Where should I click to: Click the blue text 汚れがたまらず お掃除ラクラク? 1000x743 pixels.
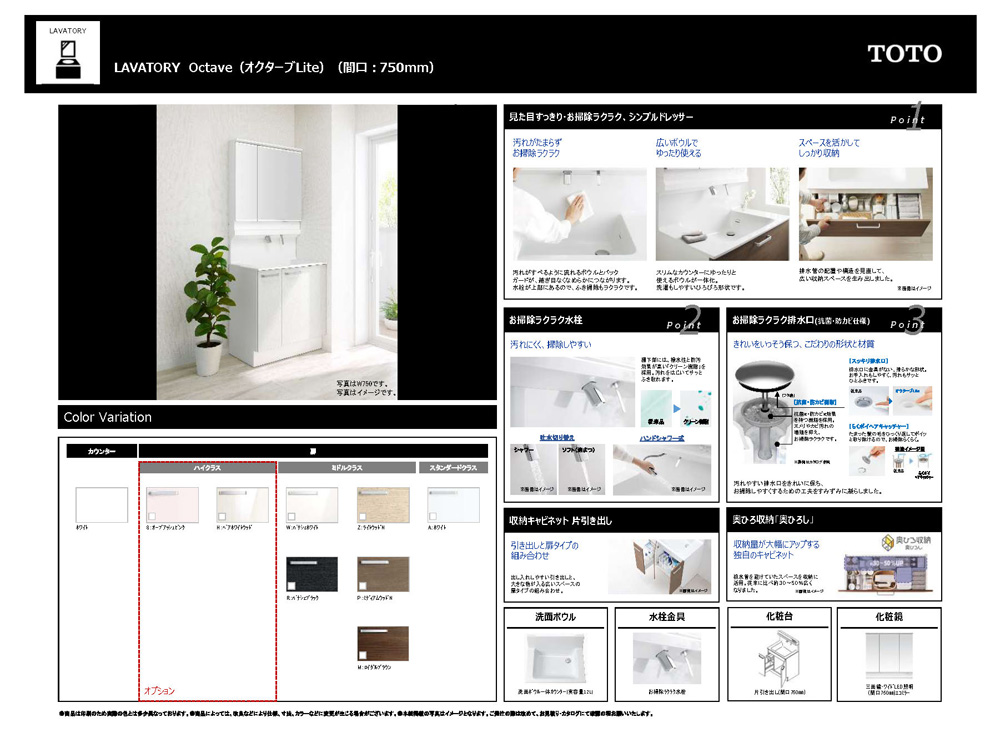(x=537, y=148)
